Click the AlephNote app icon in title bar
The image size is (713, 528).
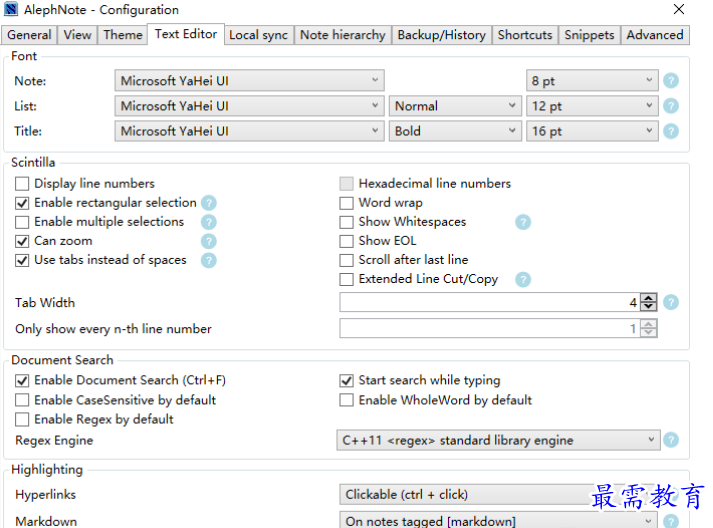10,9
